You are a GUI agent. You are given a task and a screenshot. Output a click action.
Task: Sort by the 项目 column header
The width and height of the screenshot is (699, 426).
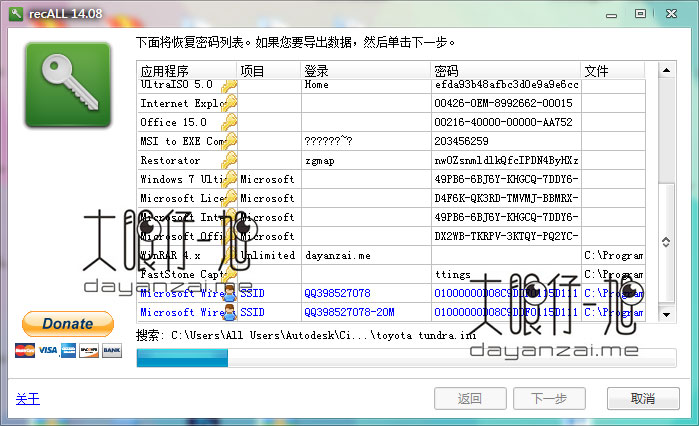point(269,70)
